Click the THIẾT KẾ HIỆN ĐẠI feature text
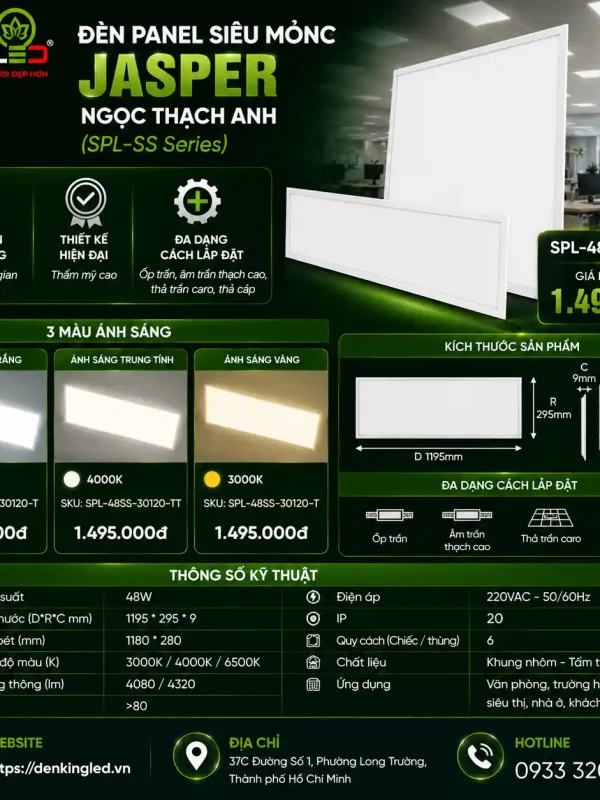The width and height of the screenshot is (600, 800). (84, 247)
